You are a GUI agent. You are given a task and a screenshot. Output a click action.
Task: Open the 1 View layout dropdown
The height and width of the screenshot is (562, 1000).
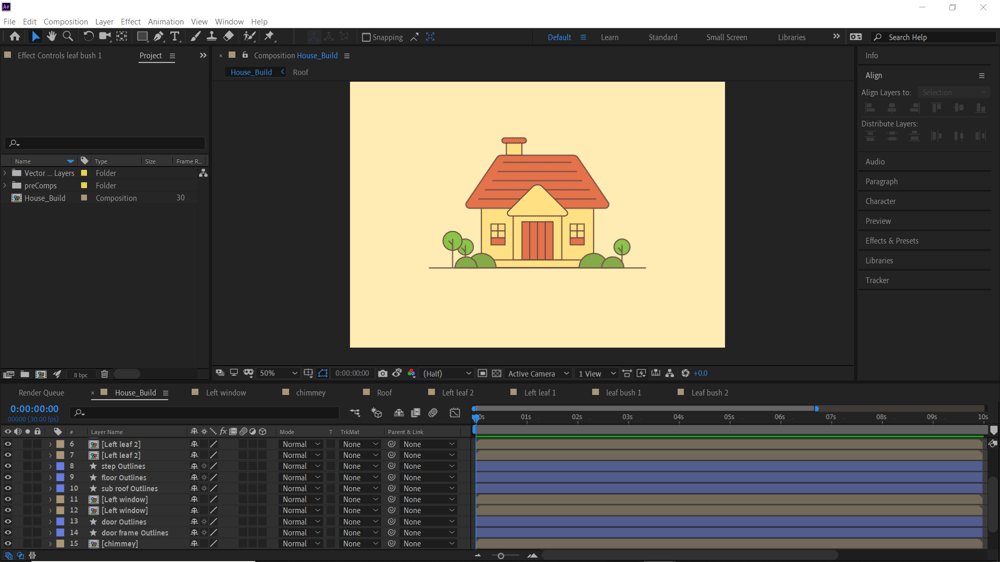click(x=597, y=373)
